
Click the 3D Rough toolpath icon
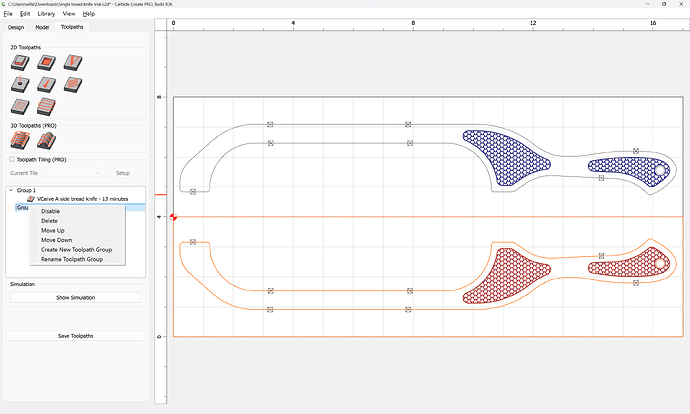19,141
